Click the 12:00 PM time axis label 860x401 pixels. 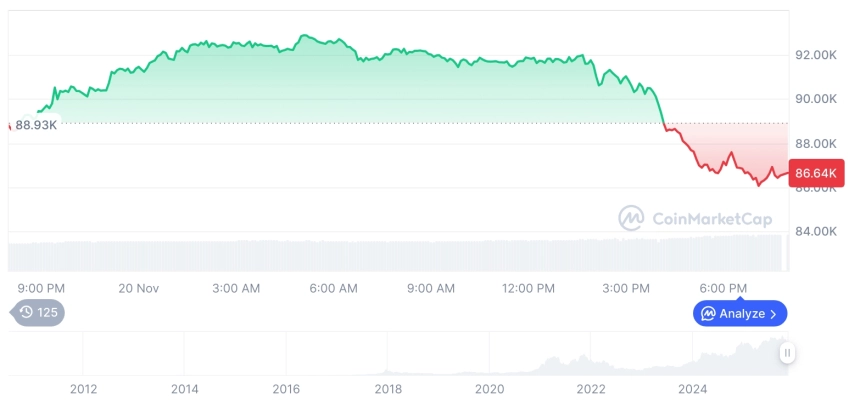tap(528, 289)
